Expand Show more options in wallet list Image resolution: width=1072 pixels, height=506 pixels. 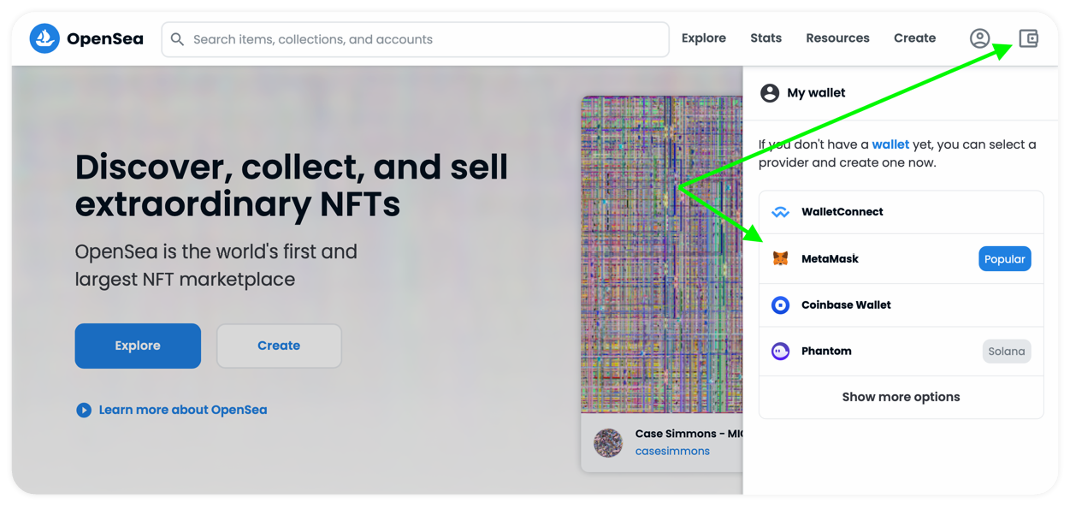[900, 397]
